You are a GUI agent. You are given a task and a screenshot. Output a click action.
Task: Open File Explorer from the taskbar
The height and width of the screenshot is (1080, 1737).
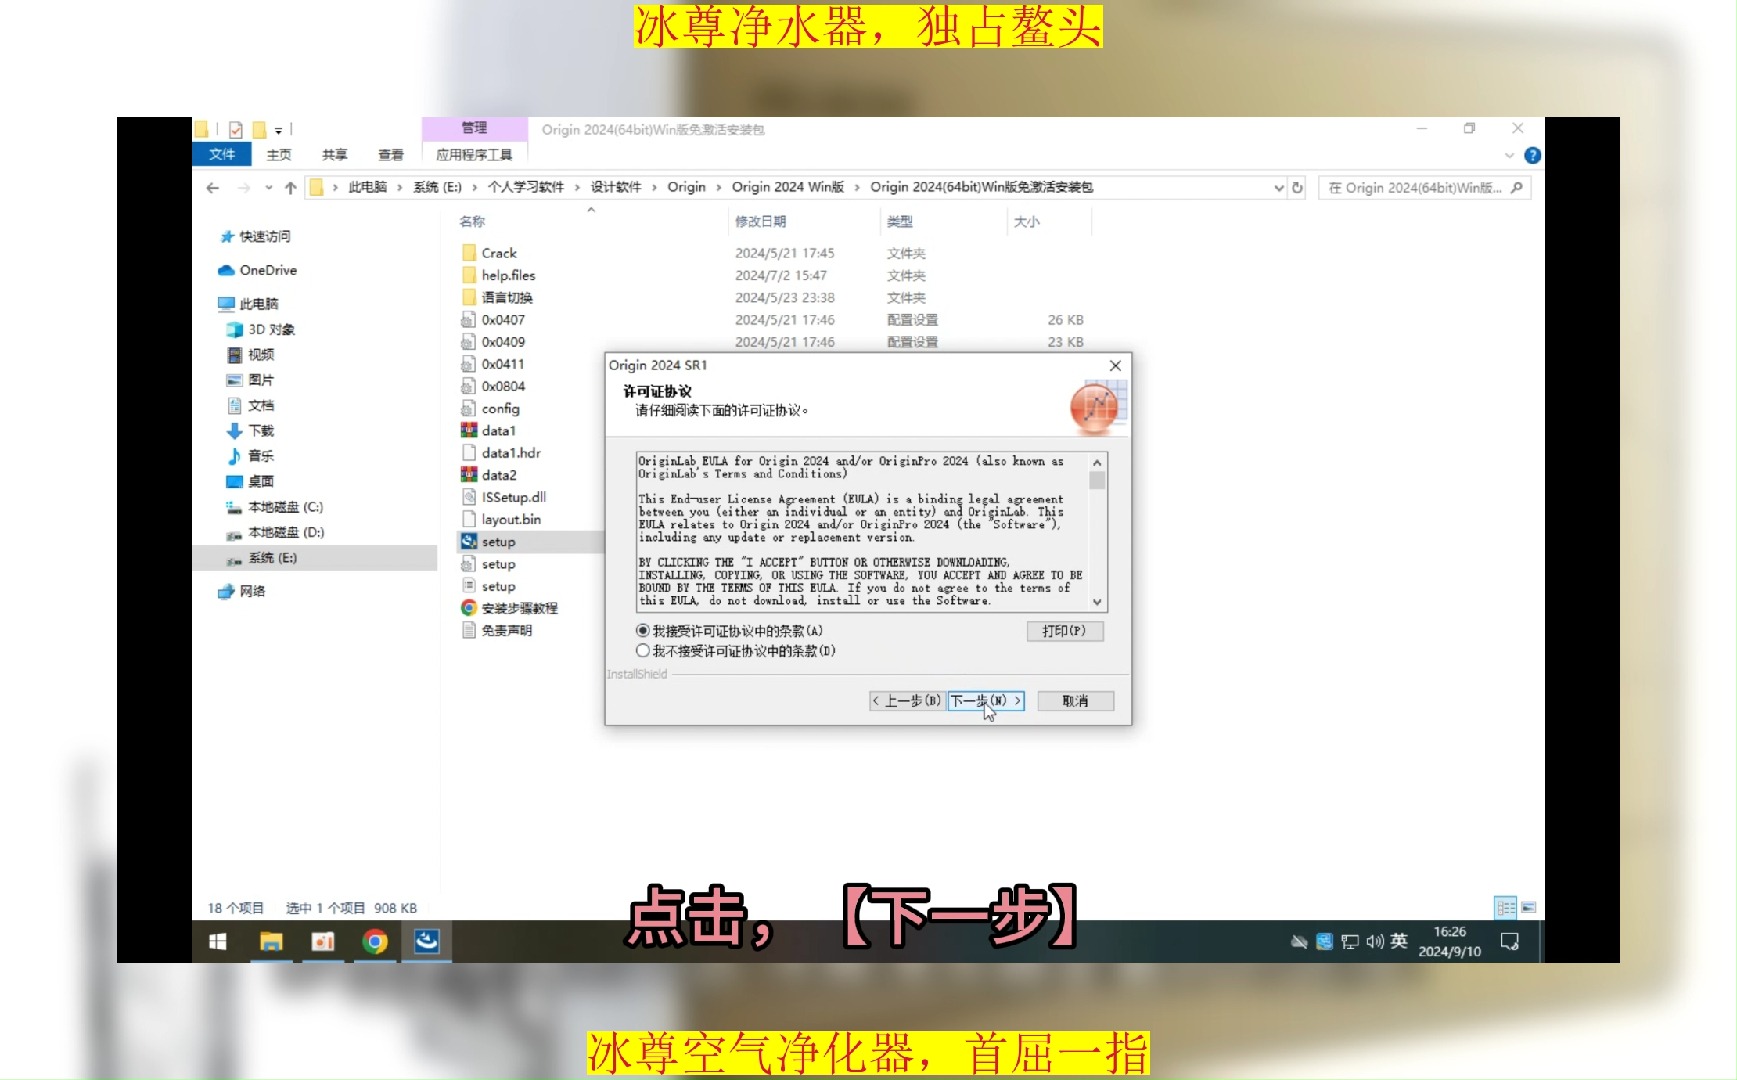(x=271, y=941)
